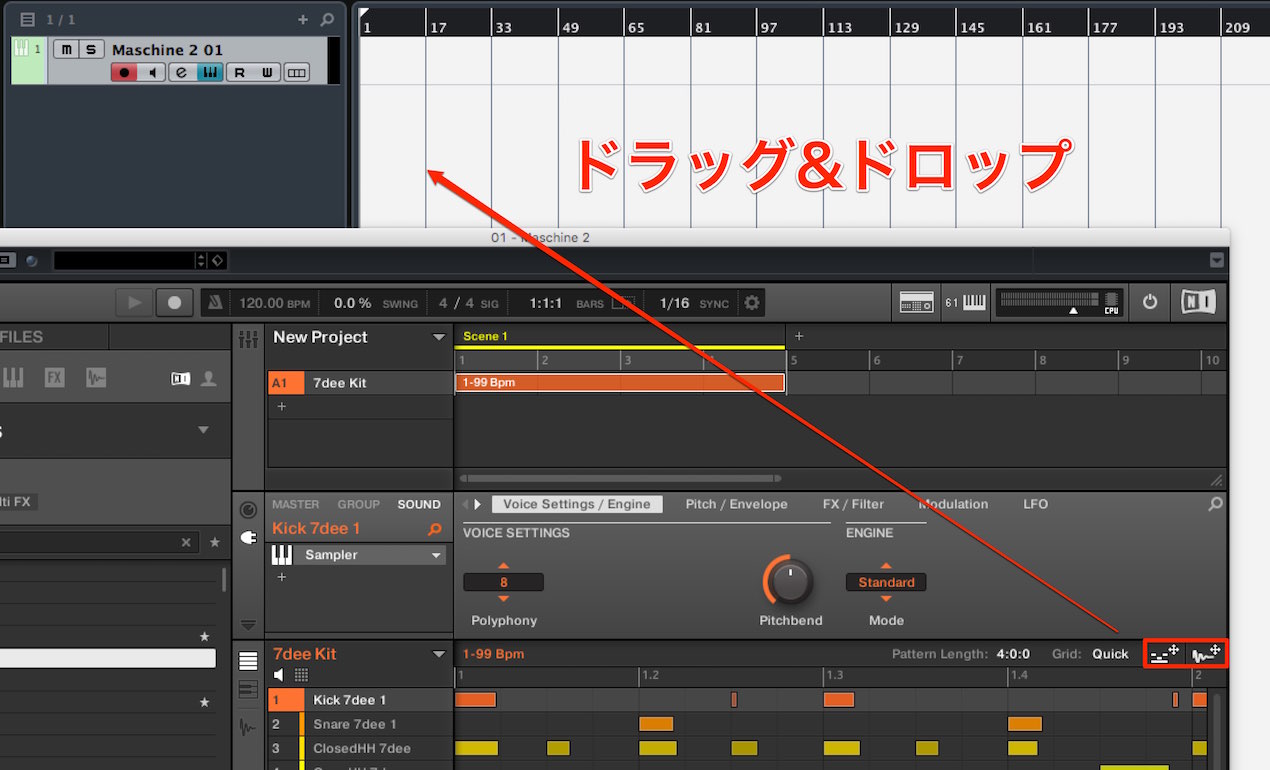Enable record on Maschine 2 01 track
This screenshot has height=770, width=1270.
124,72
